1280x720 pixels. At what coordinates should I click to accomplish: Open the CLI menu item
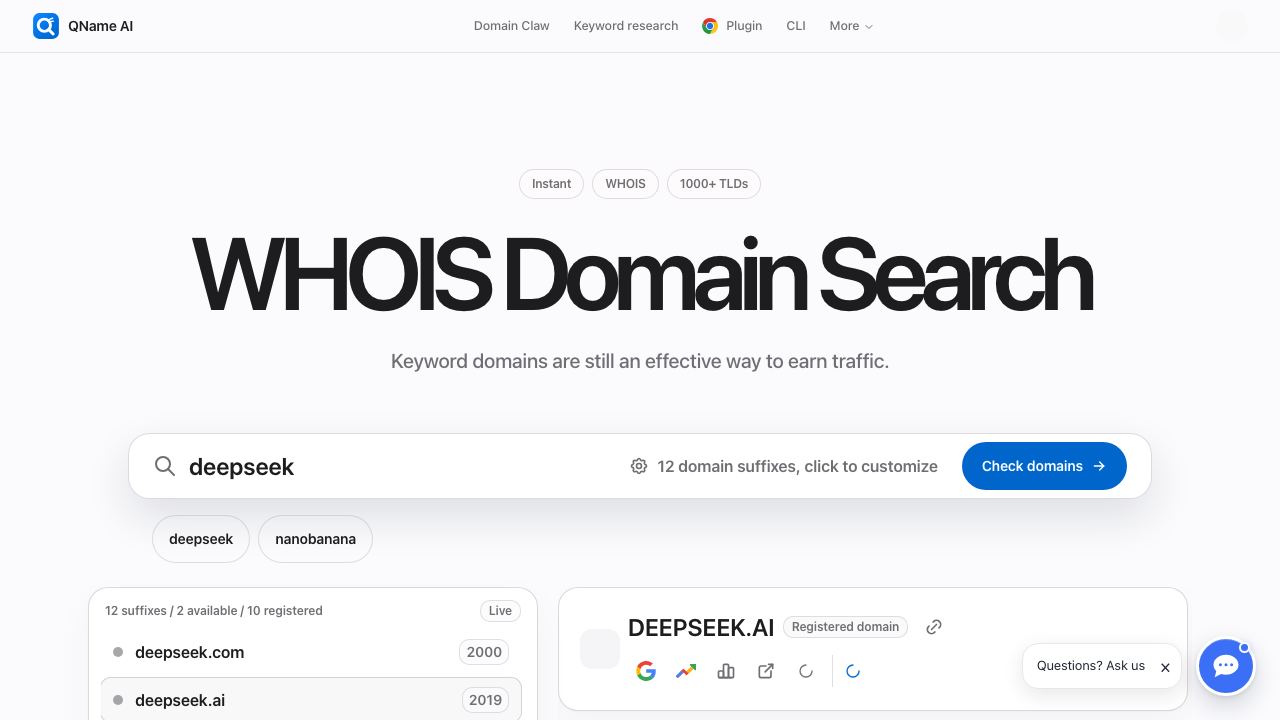pyautogui.click(x=796, y=26)
